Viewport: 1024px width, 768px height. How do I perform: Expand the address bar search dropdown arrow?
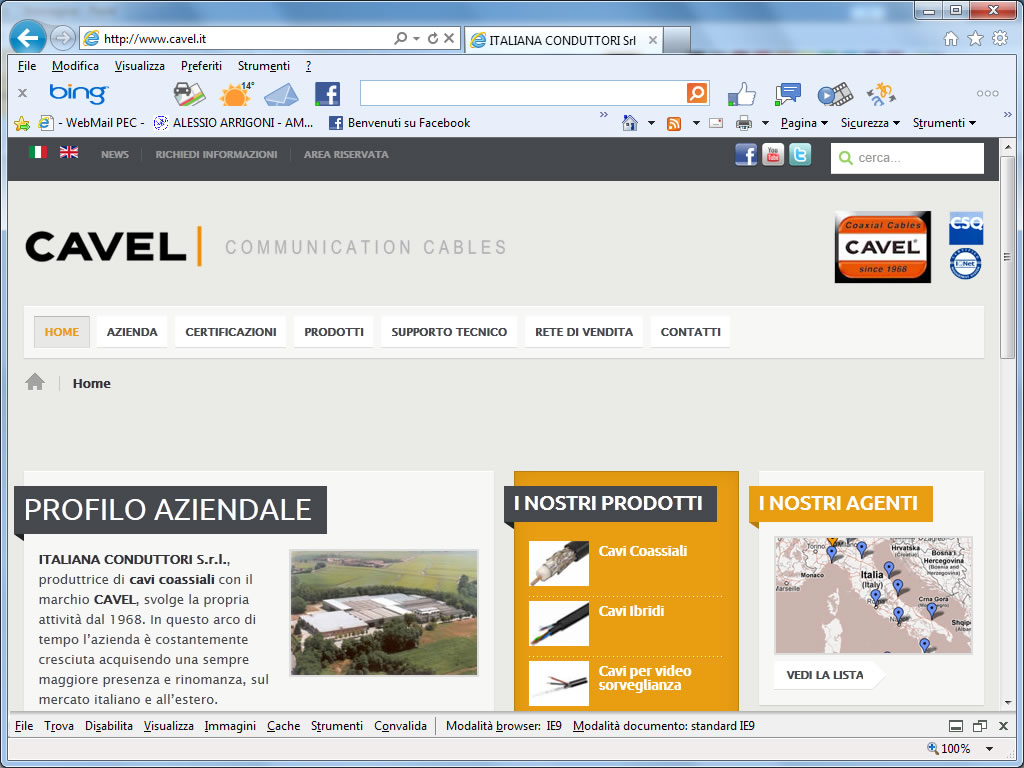click(x=416, y=39)
